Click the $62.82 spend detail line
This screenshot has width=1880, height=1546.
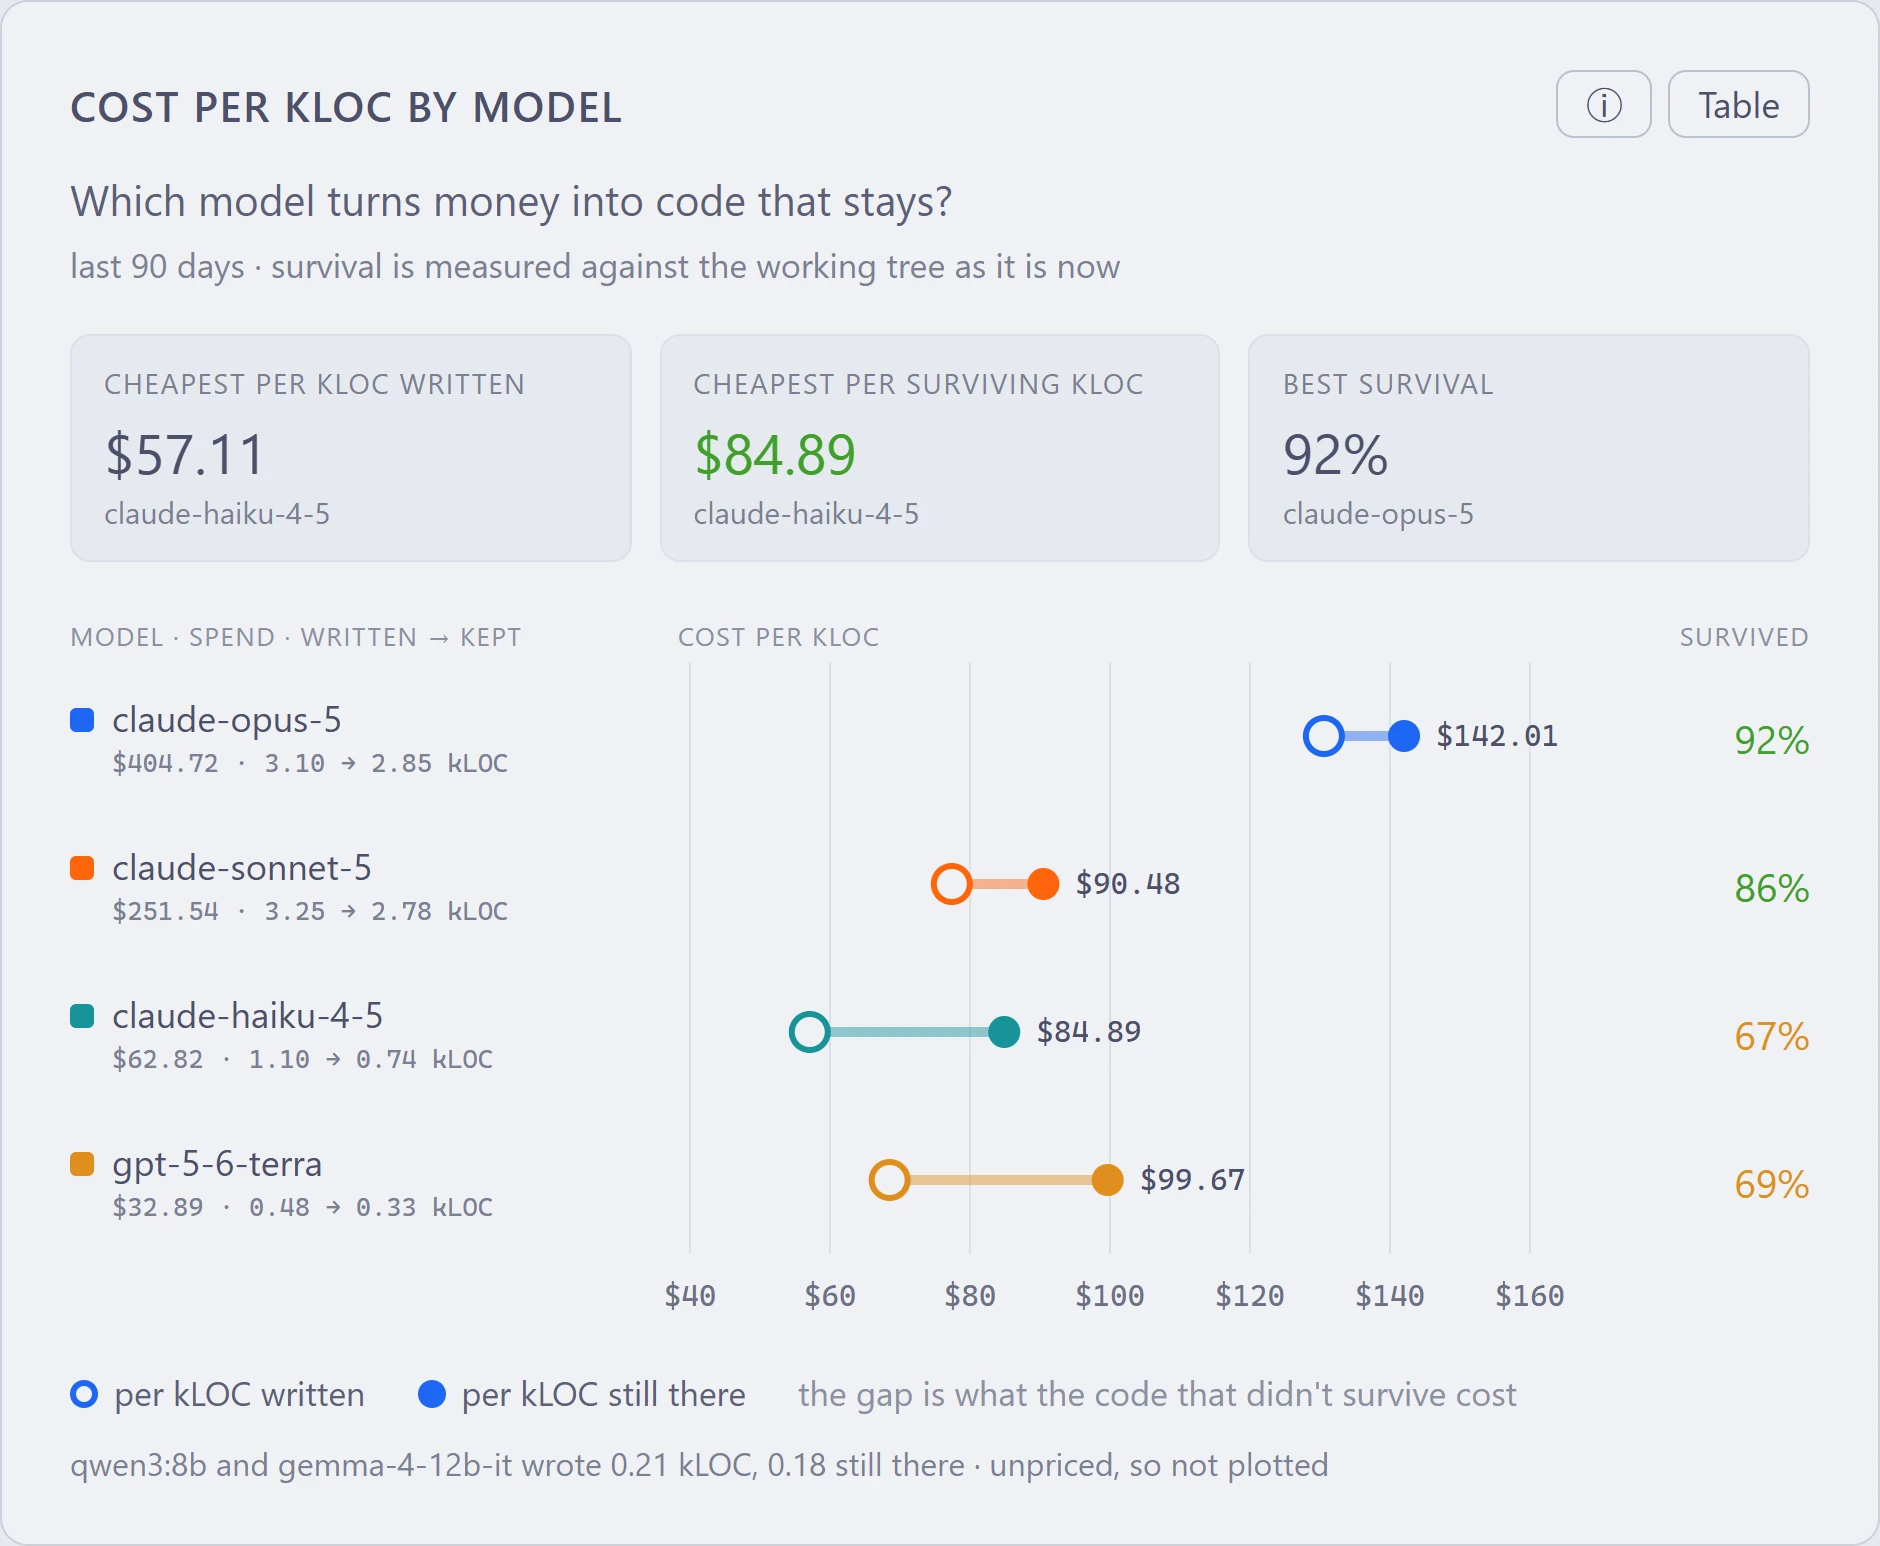coord(302,1060)
